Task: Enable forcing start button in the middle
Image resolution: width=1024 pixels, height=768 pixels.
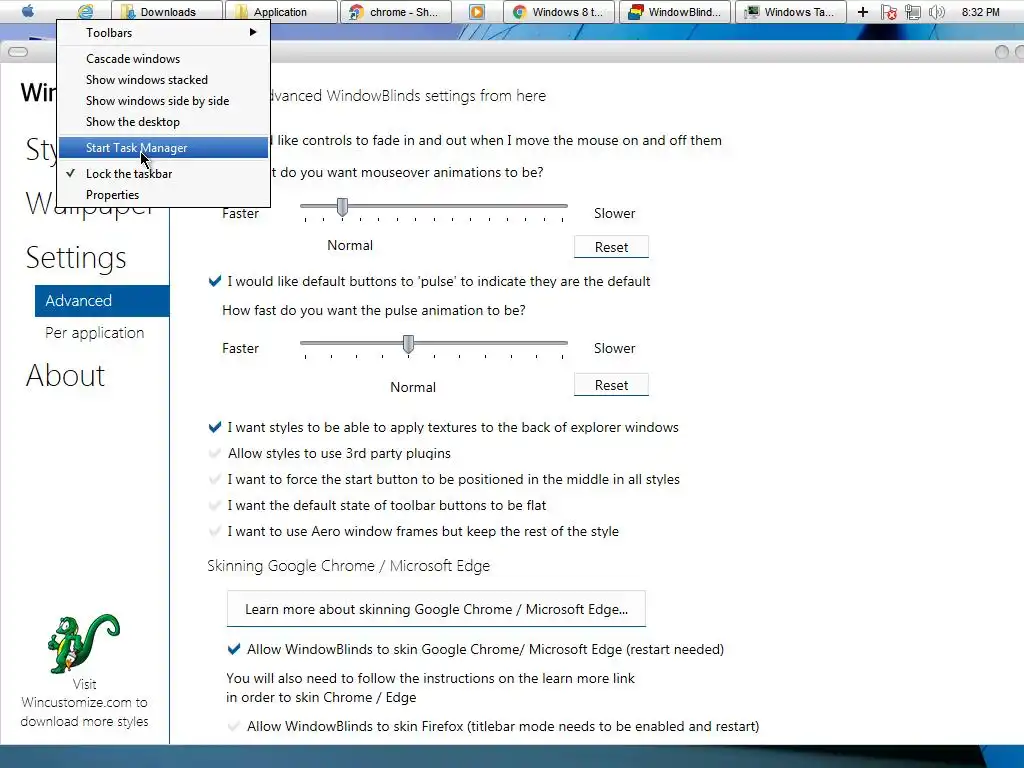Action: pyautogui.click(x=215, y=479)
